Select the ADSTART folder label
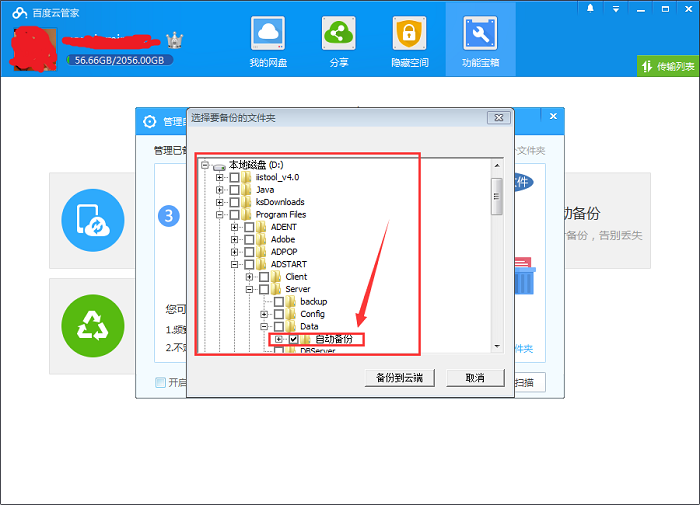The height and width of the screenshot is (505, 700). (288, 264)
